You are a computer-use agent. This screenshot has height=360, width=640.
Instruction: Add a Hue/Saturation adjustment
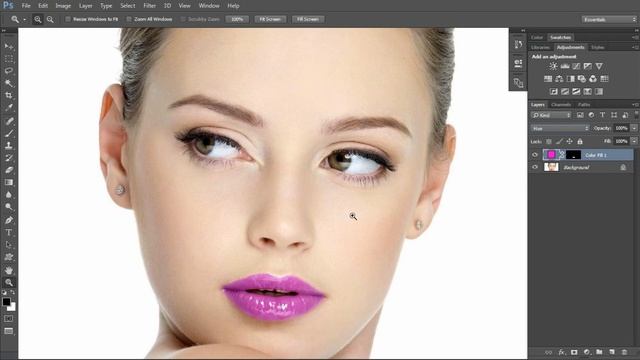click(548, 79)
